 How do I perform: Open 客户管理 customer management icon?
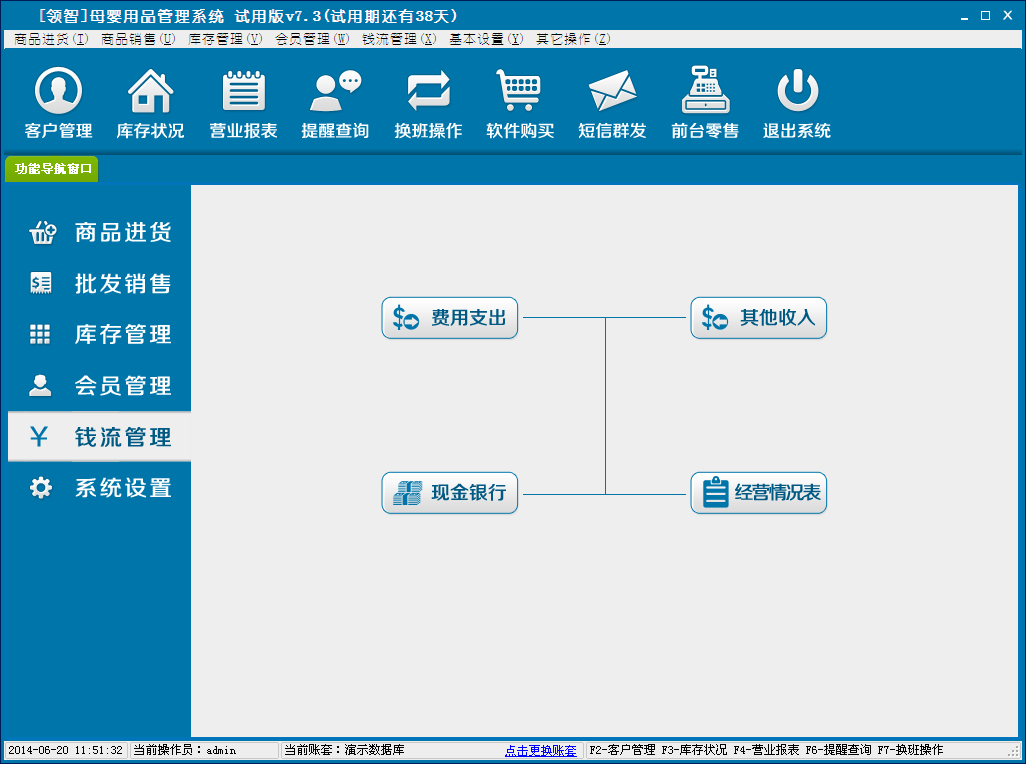[58, 92]
